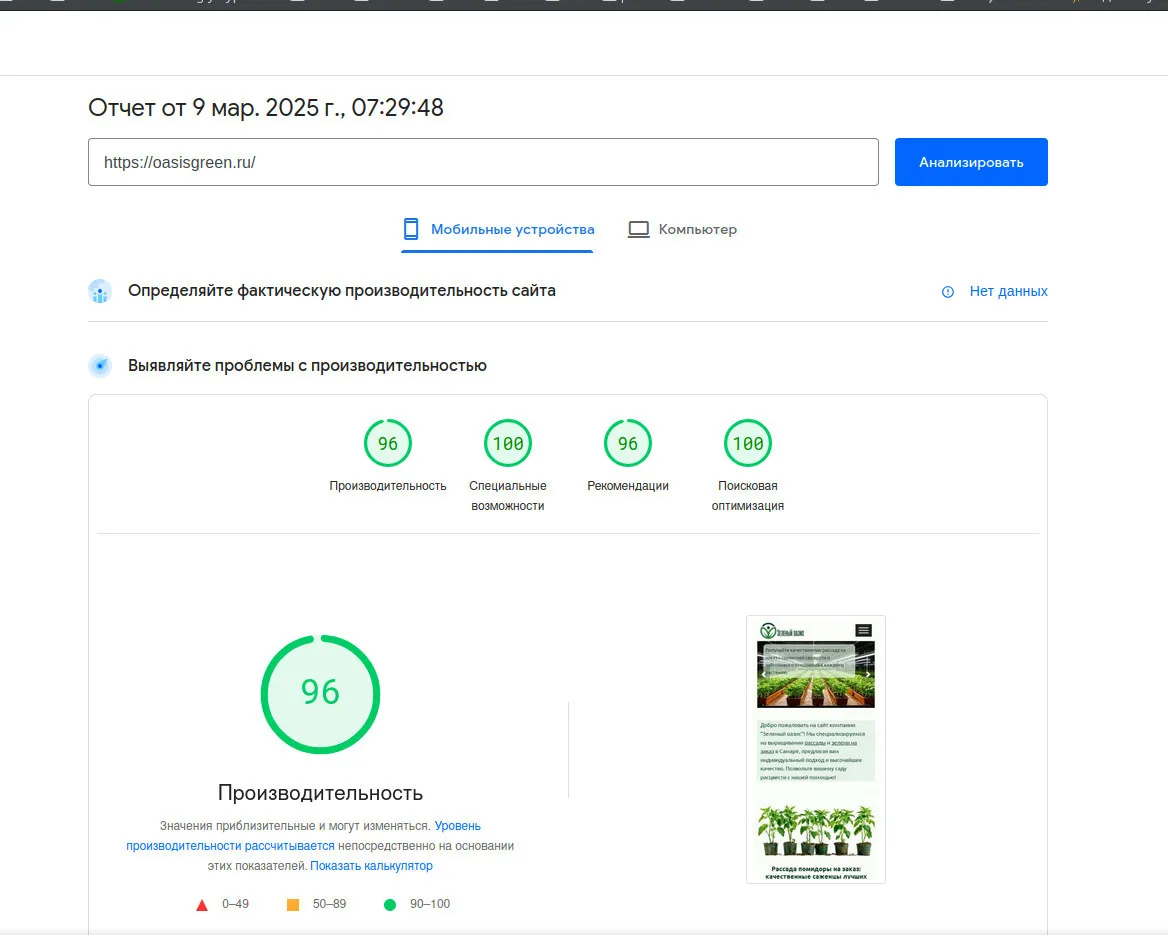
Task: Click the 50–89 legend range text
Action: click(x=329, y=904)
